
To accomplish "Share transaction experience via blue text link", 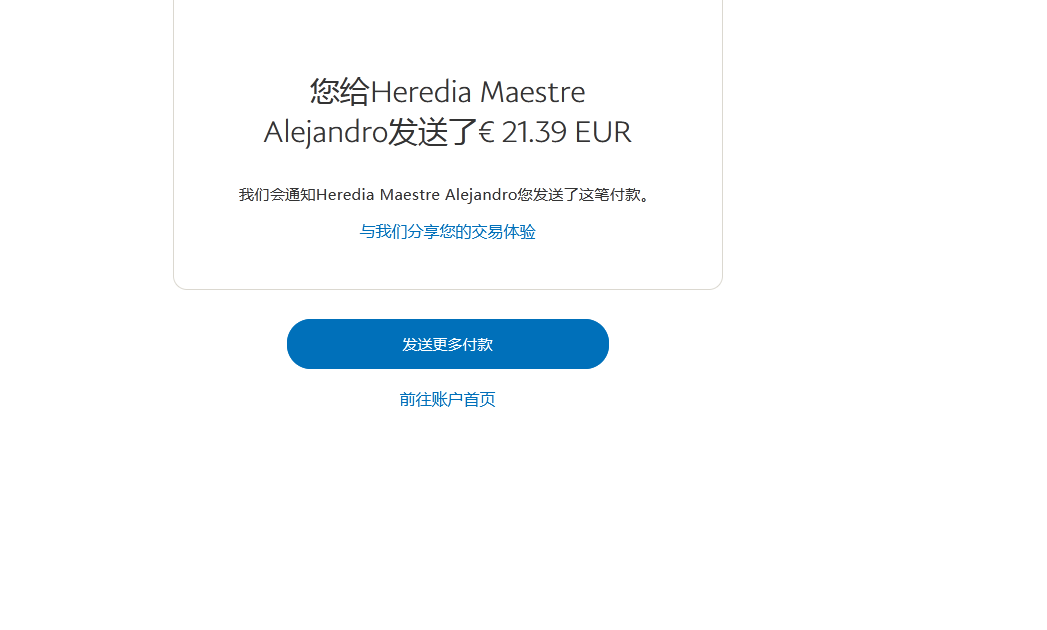I will pyautogui.click(x=447, y=232).
